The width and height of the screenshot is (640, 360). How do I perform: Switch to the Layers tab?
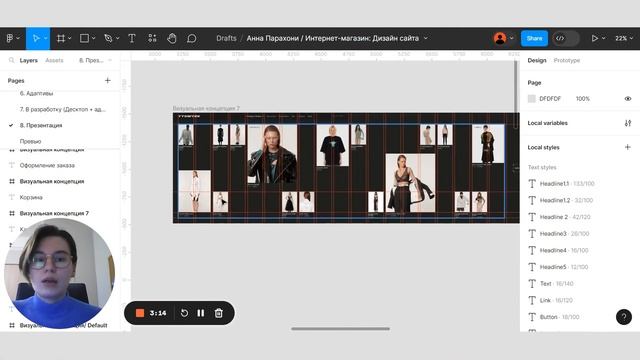(29, 60)
